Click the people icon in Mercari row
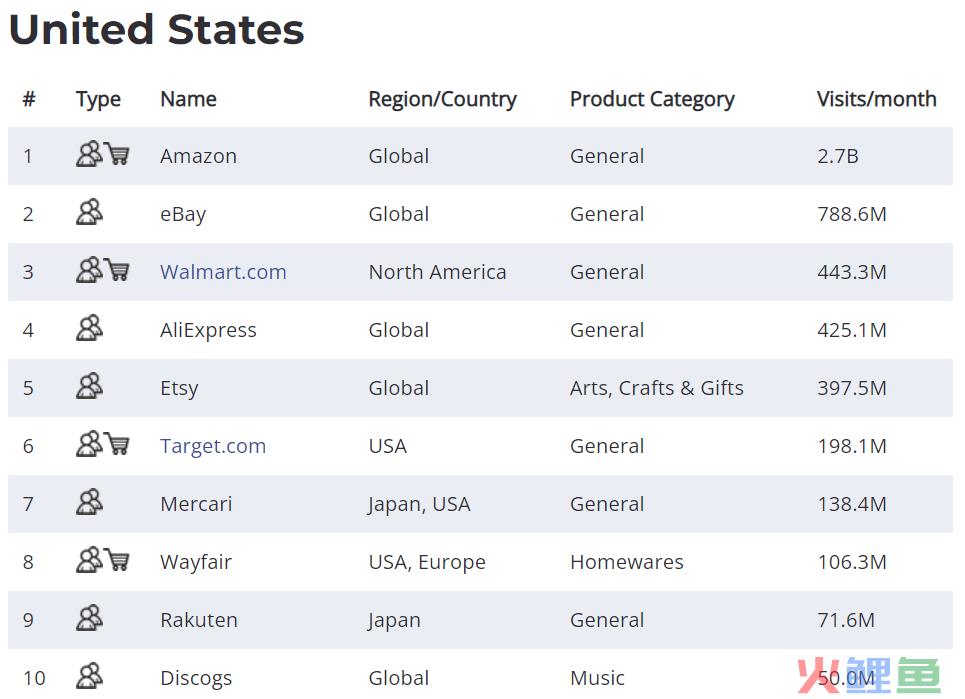Image resolution: width=965 pixels, height=699 pixels. click(89, 502)
